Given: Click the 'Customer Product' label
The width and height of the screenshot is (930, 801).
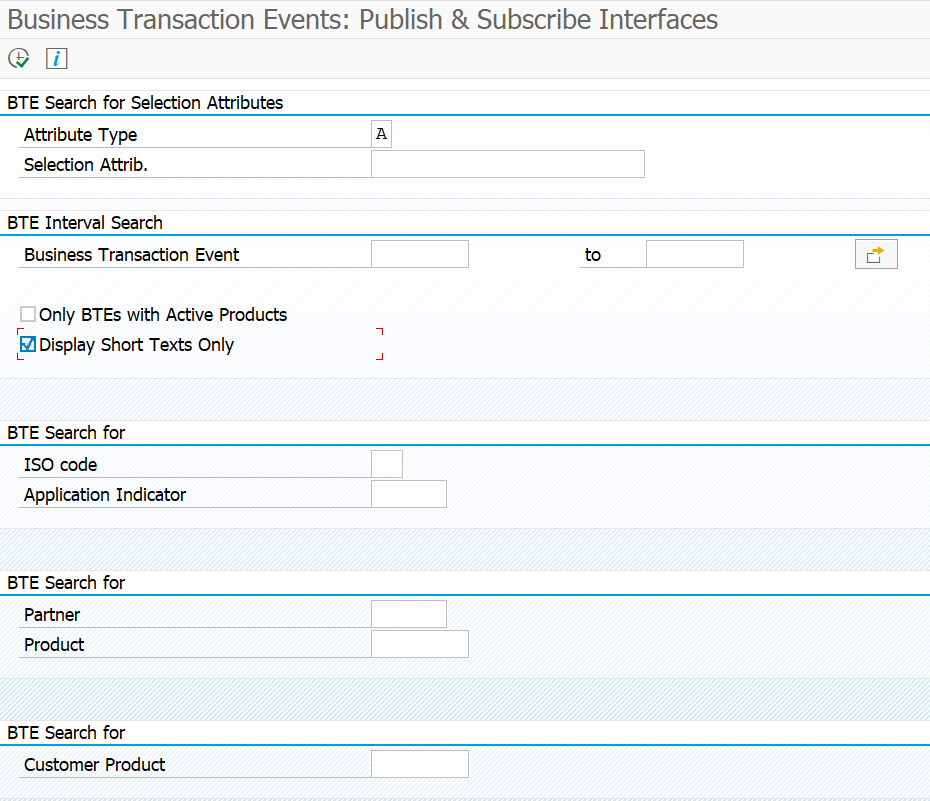Looking at the screenshot, I should coord(95,765).
